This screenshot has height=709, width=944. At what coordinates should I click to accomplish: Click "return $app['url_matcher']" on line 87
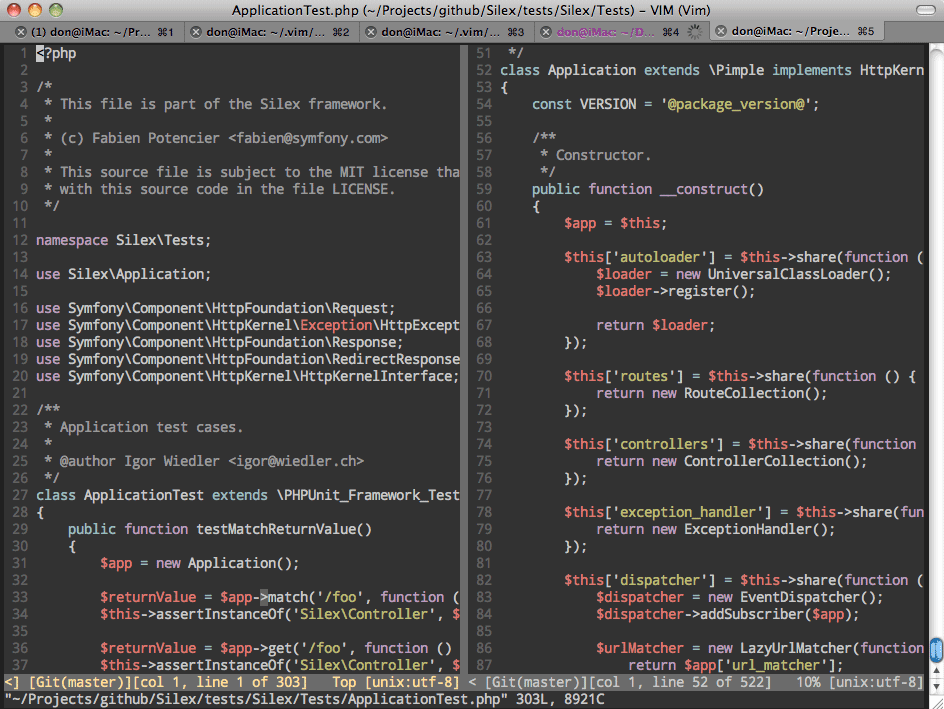tap(731, 666)
